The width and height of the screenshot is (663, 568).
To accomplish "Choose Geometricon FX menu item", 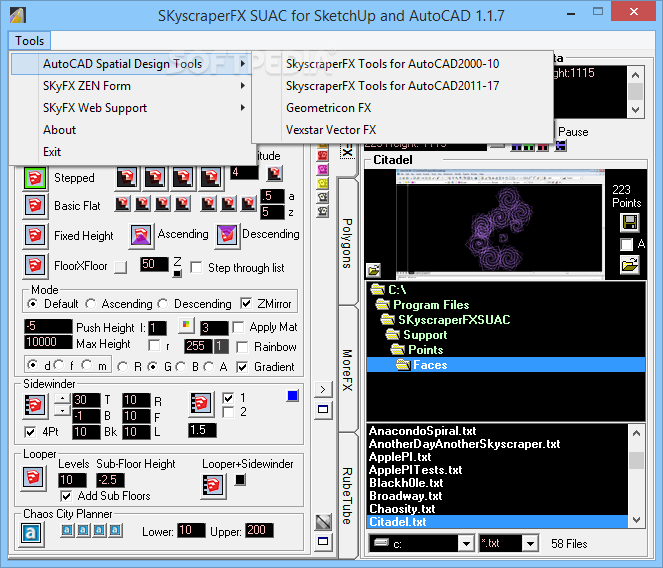I will (x=329, y=108).
